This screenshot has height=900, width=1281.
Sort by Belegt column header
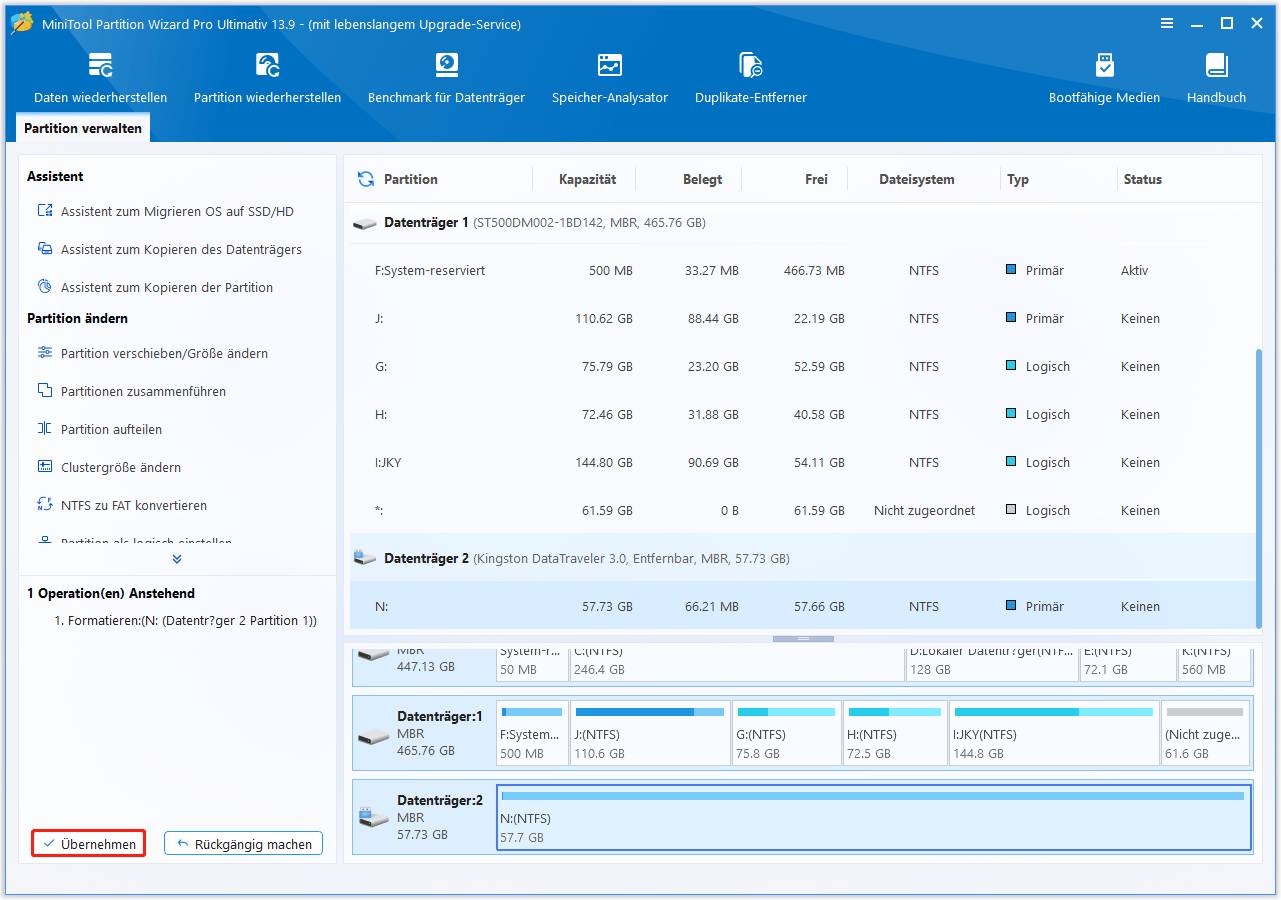(x=703, y=180)
